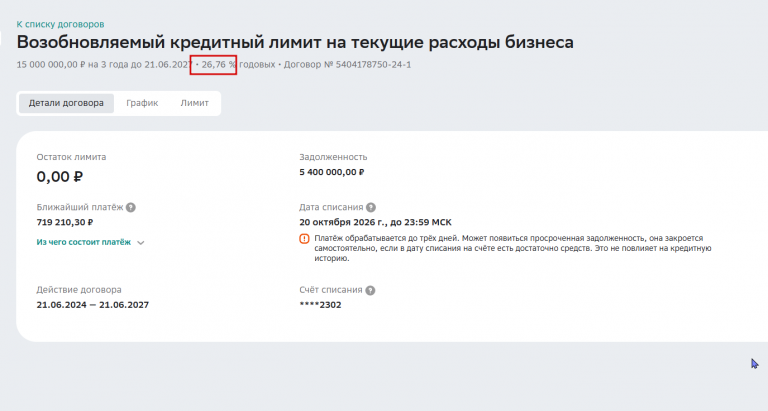768x411 pixels.
Task: Click the remaining limit value '0,00 ₽'
Action: tap(60, 176)
